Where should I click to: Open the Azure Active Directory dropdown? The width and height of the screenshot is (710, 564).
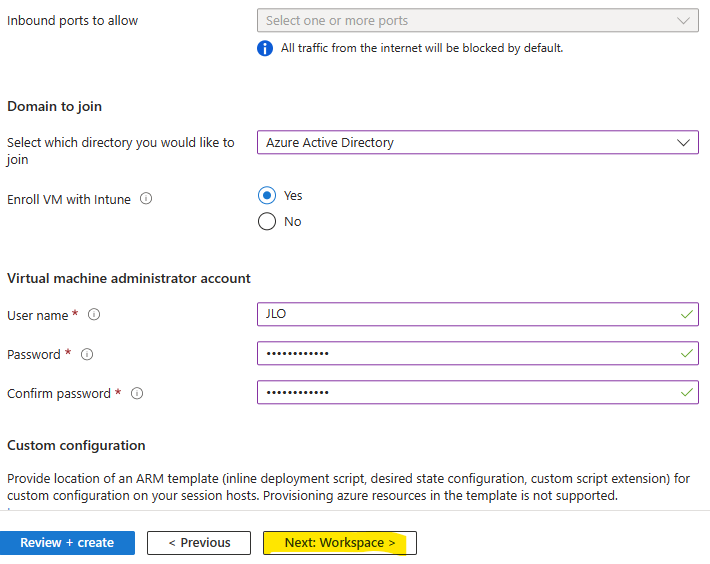(478, 143)
